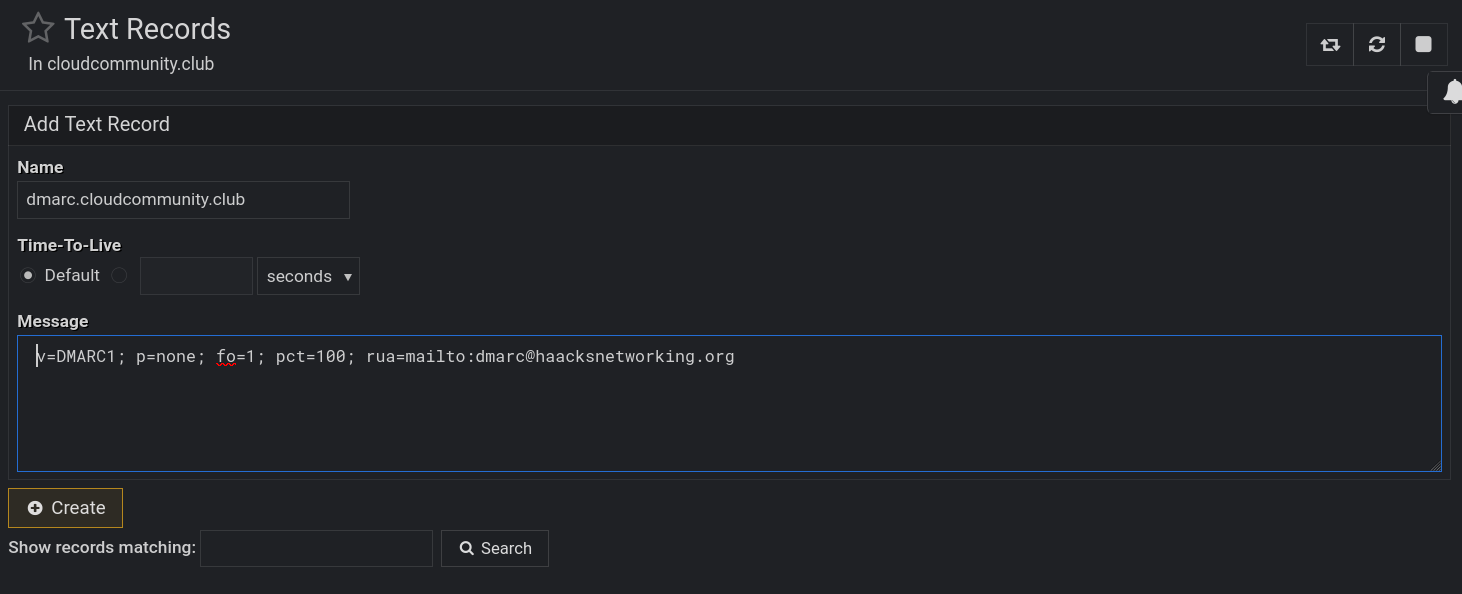Star the Text Records page as favorite
The image size is (1462, 594).
38,28
